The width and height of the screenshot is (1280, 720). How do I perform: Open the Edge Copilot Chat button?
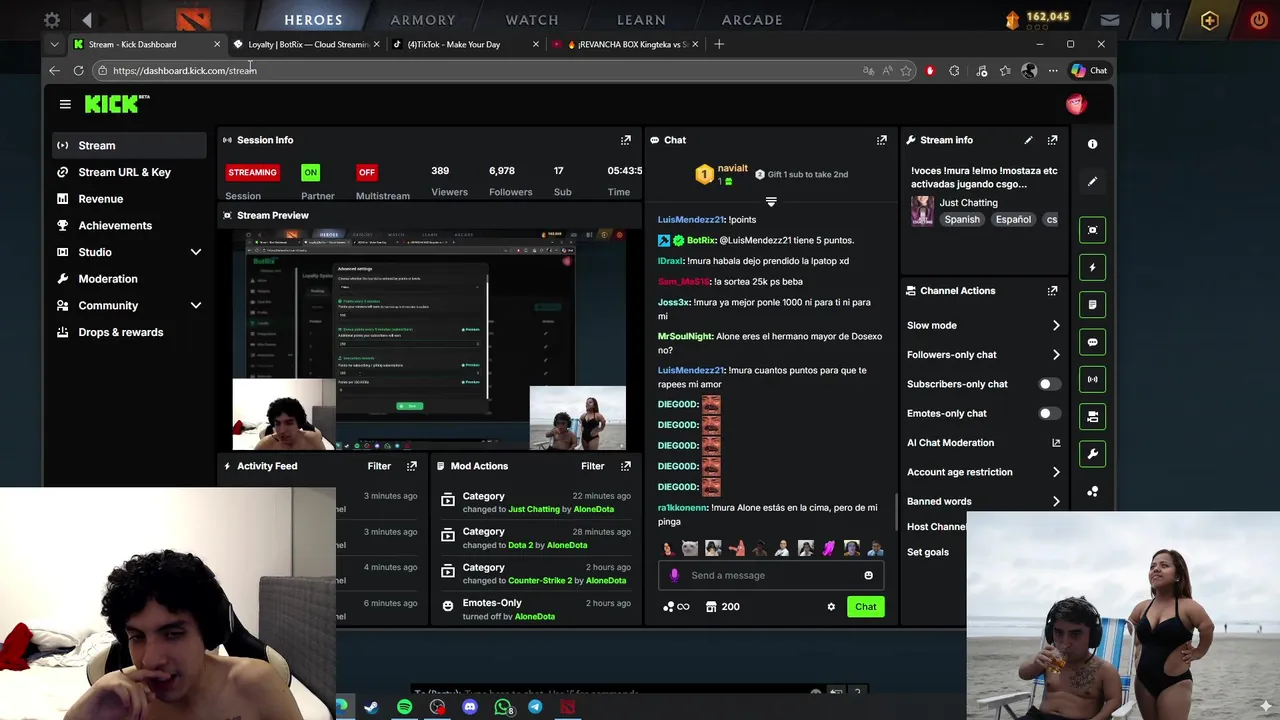(1089, 70)
